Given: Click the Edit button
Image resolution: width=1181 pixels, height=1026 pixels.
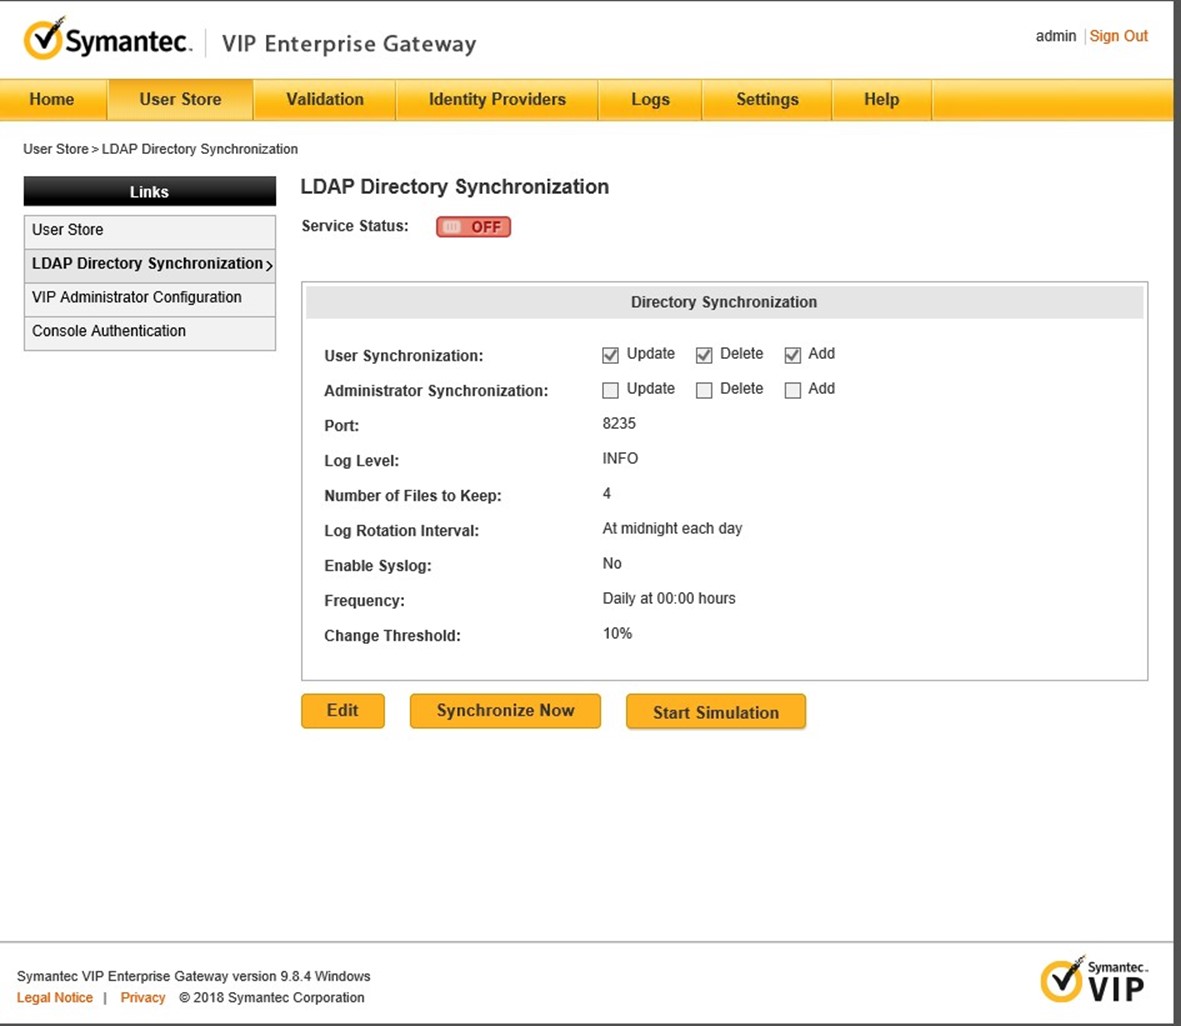Looking at the screenshot, I should [343, 710].
